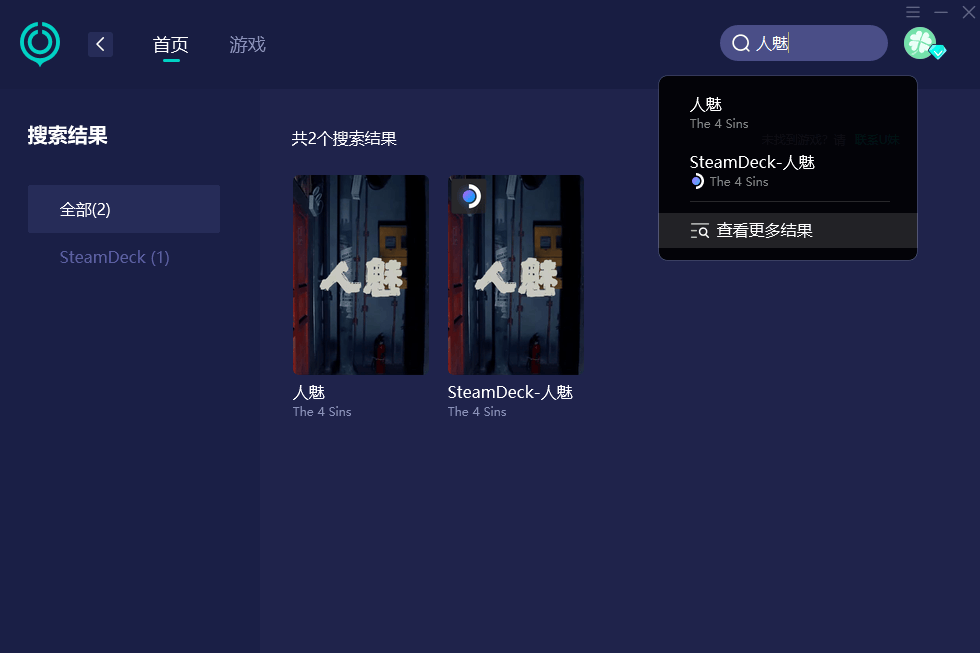The width and height of the screenshot is (980, 653).
Task: Switch to the 游戏 tab
Action: pos(248,45)
